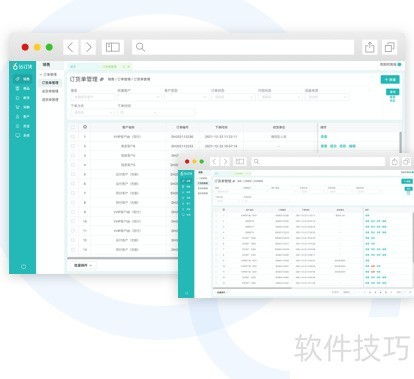Open fourth filter dropdown in back window's top filter row
414x379 pixels.
[x=233, y=97]
